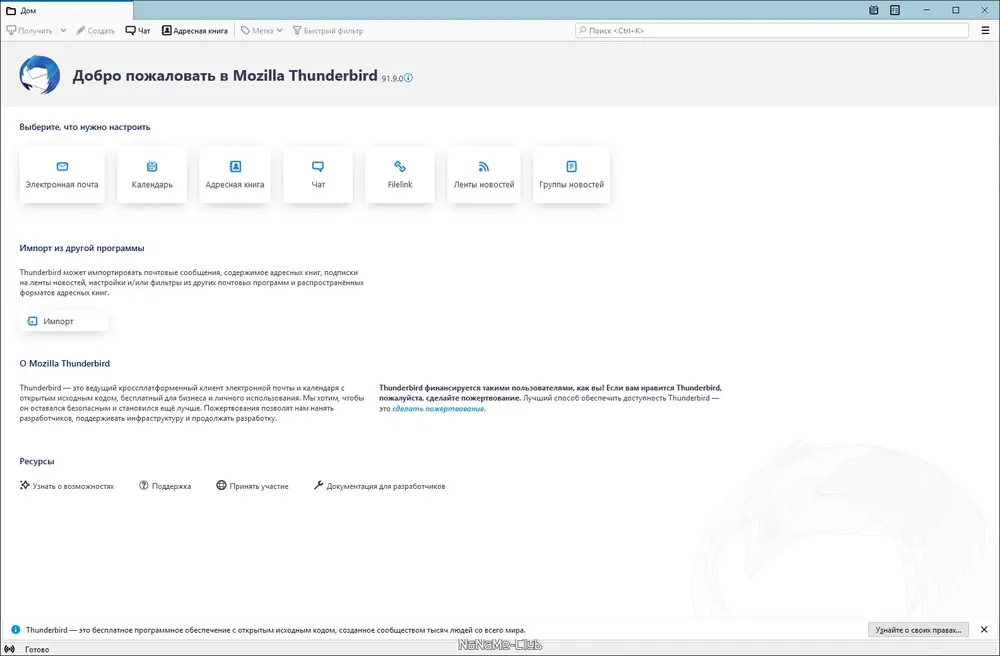Open the hamburger application menu
The image size is (1000, 656).
coord(985,31)
